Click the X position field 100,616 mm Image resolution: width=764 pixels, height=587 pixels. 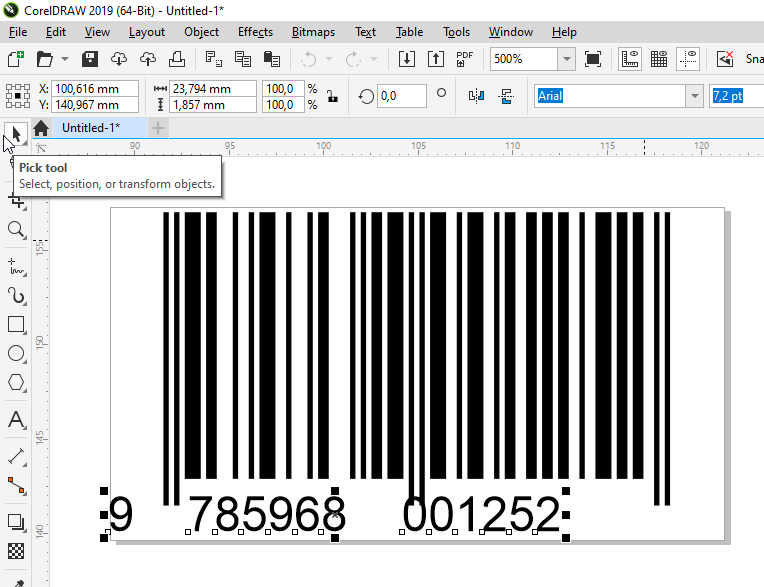[95, 89]
